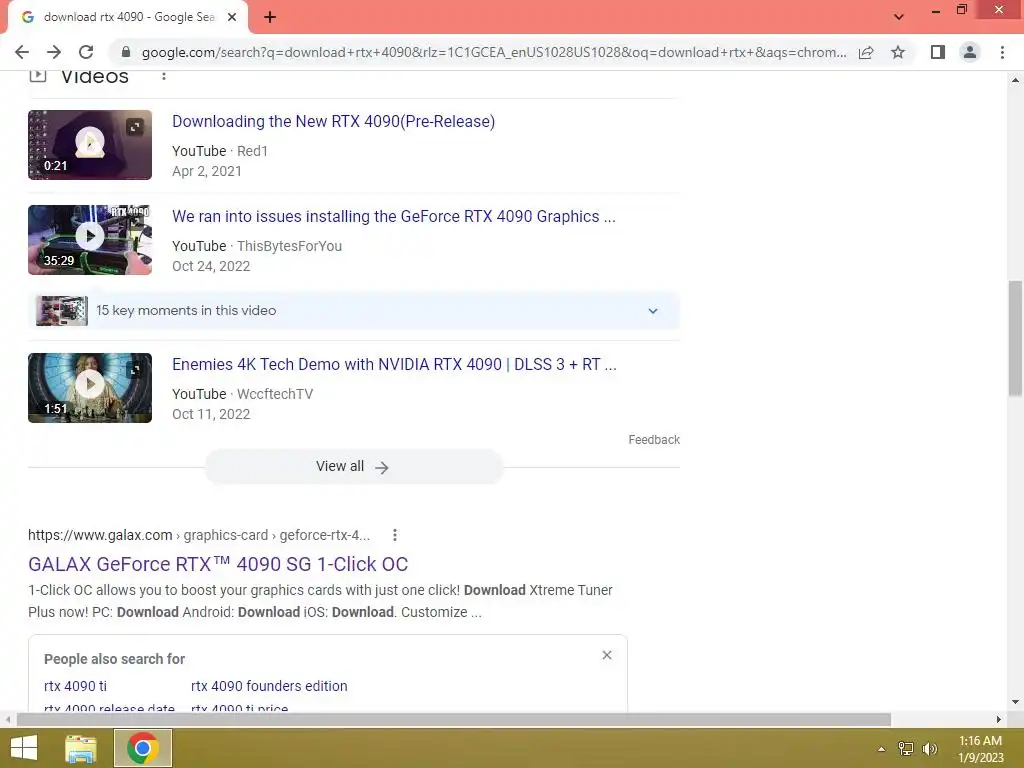
Task: Search for 'rtx 4090 founders edition' suggestion
Action: (x=269, y=686)
